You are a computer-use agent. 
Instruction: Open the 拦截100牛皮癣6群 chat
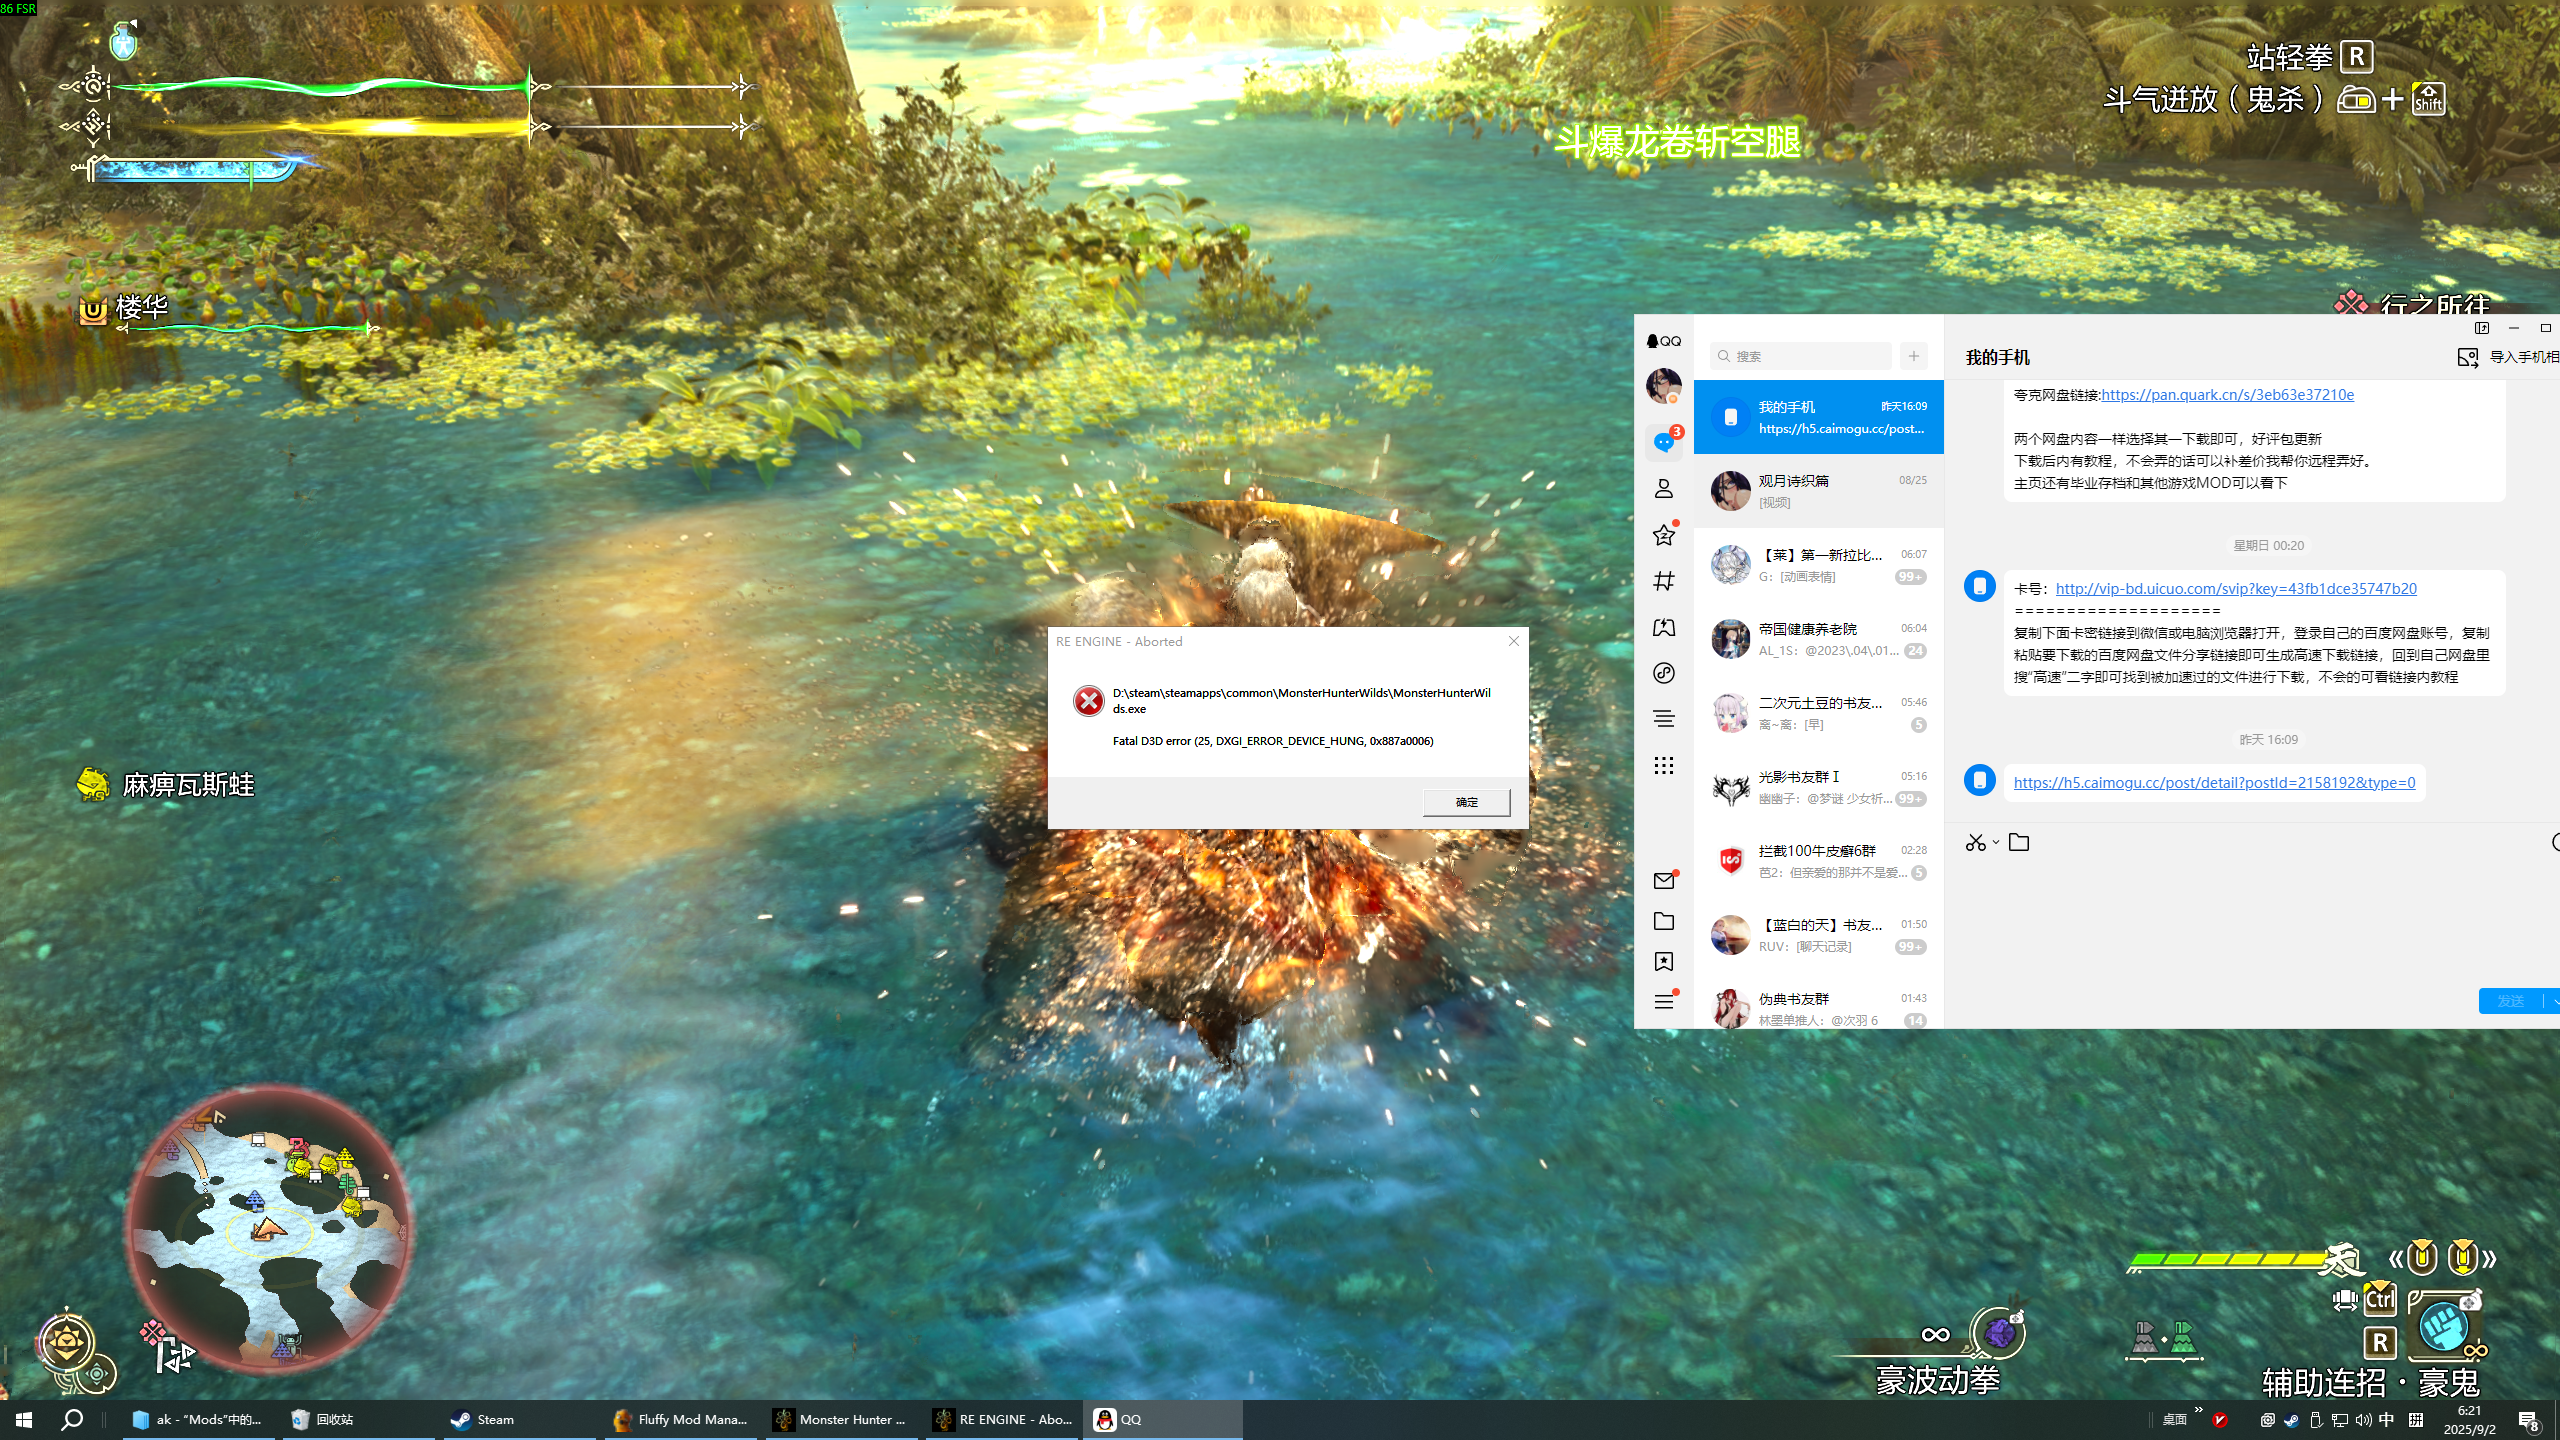click(1819, 861)
